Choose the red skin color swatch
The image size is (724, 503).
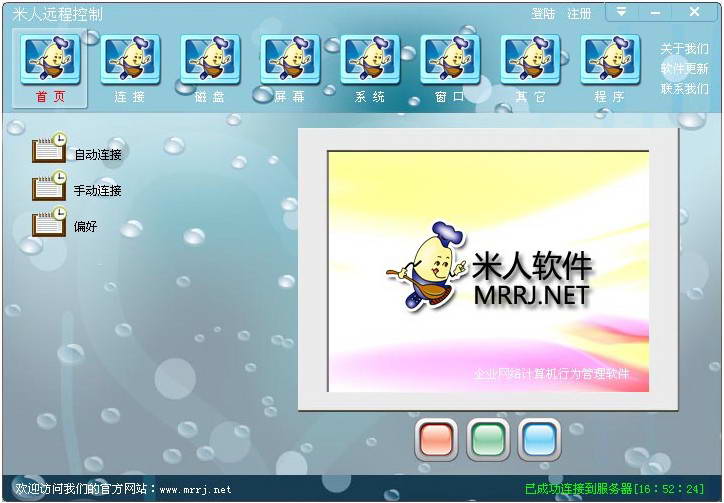click(x=436, y=440)
